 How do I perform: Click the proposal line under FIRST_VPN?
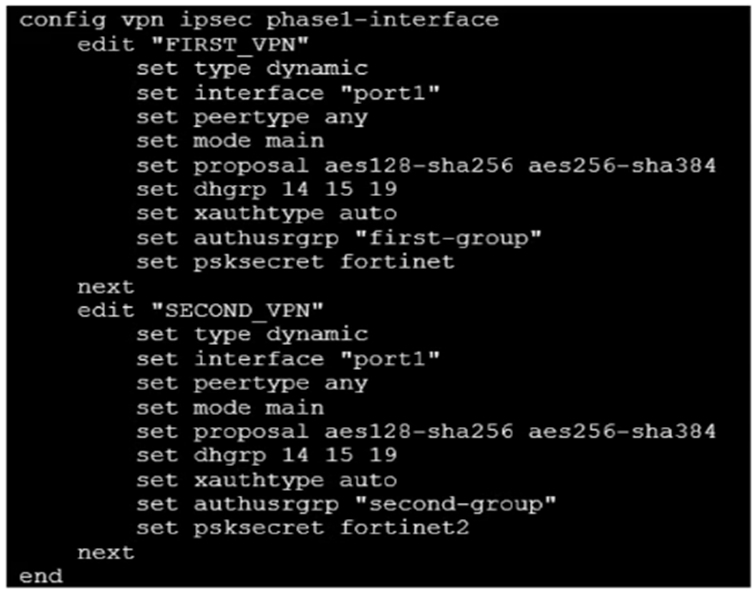click(x=426, y=166)
